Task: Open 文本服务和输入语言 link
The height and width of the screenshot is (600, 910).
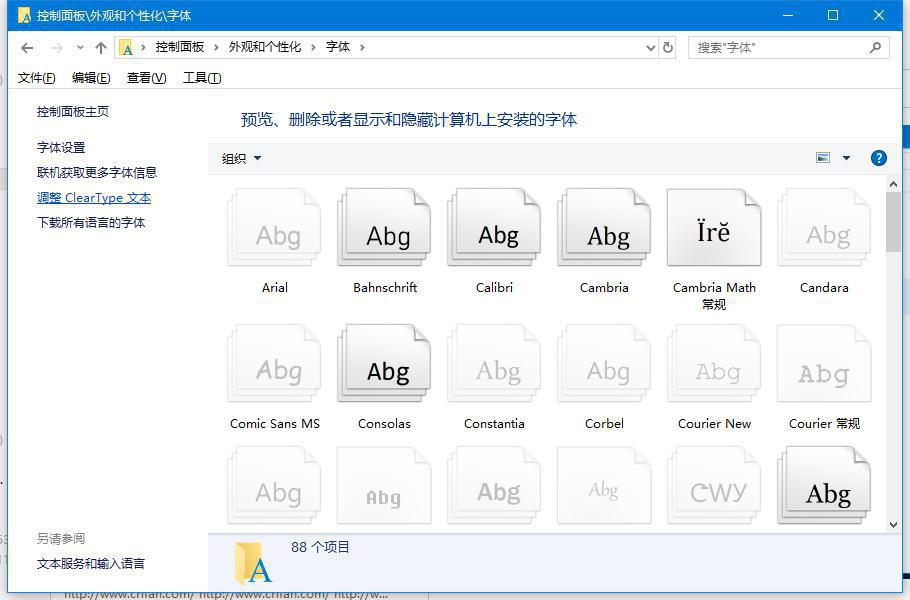Action: point(91,563)
